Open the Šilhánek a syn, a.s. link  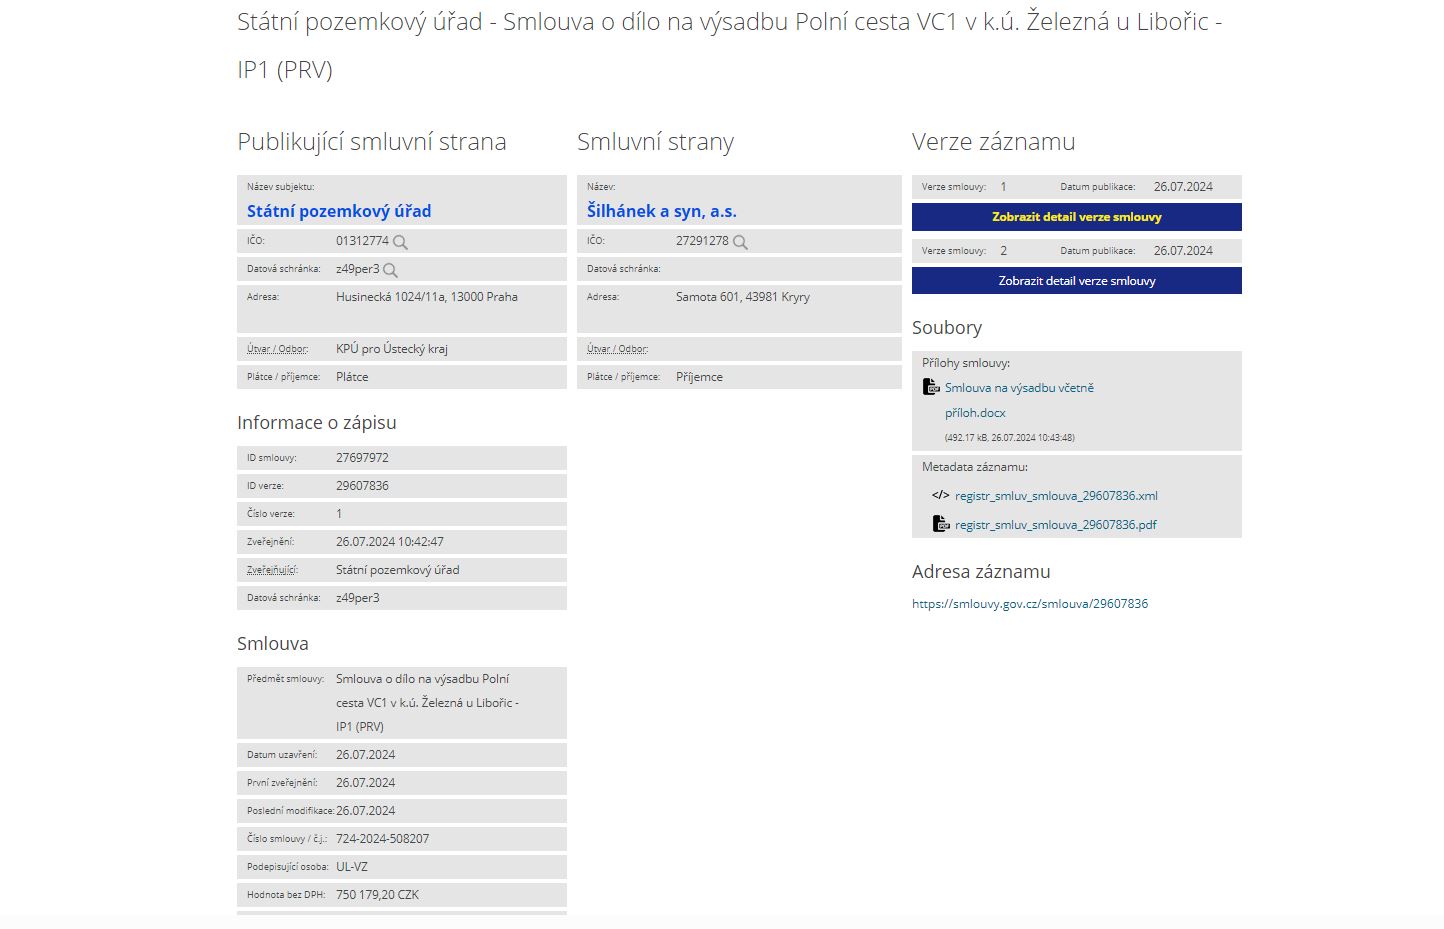(x=661, y=211)
